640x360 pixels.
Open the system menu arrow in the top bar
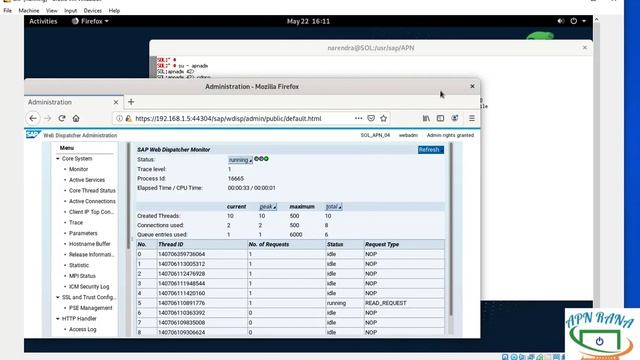coord(584,21)
